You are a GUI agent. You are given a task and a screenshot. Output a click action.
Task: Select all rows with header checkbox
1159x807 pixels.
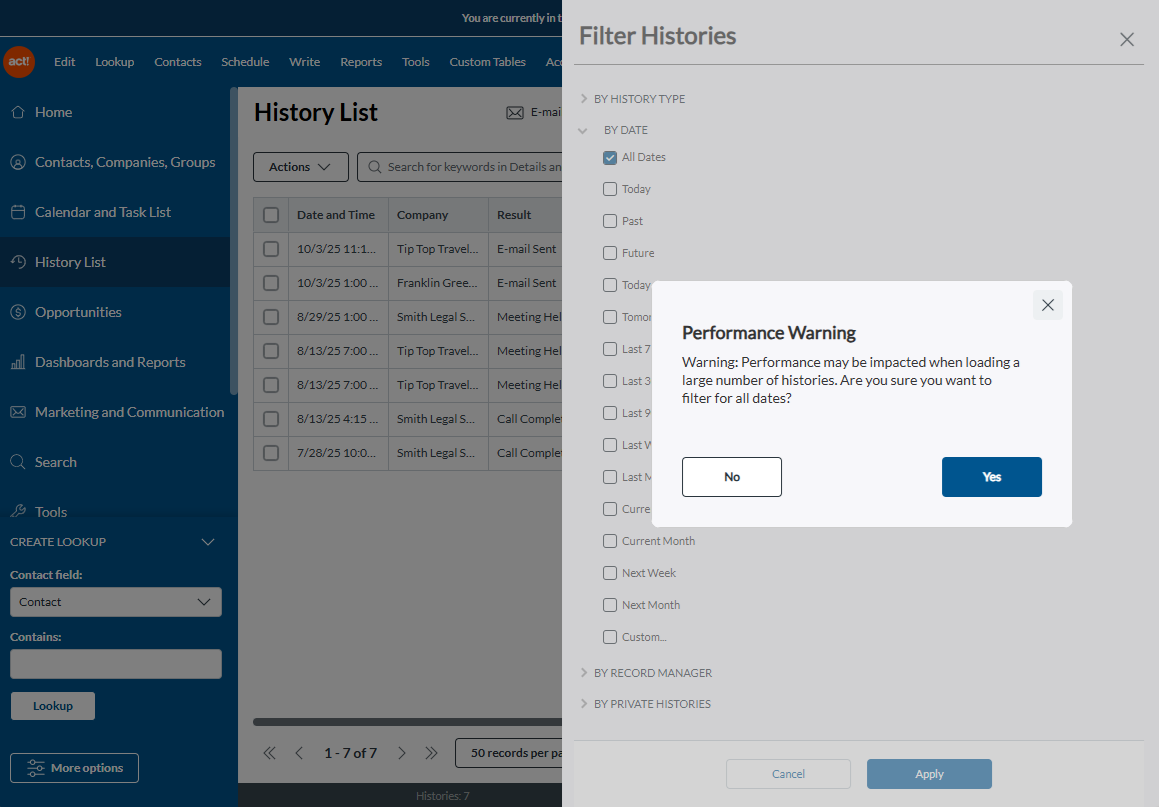pos(271,215)
